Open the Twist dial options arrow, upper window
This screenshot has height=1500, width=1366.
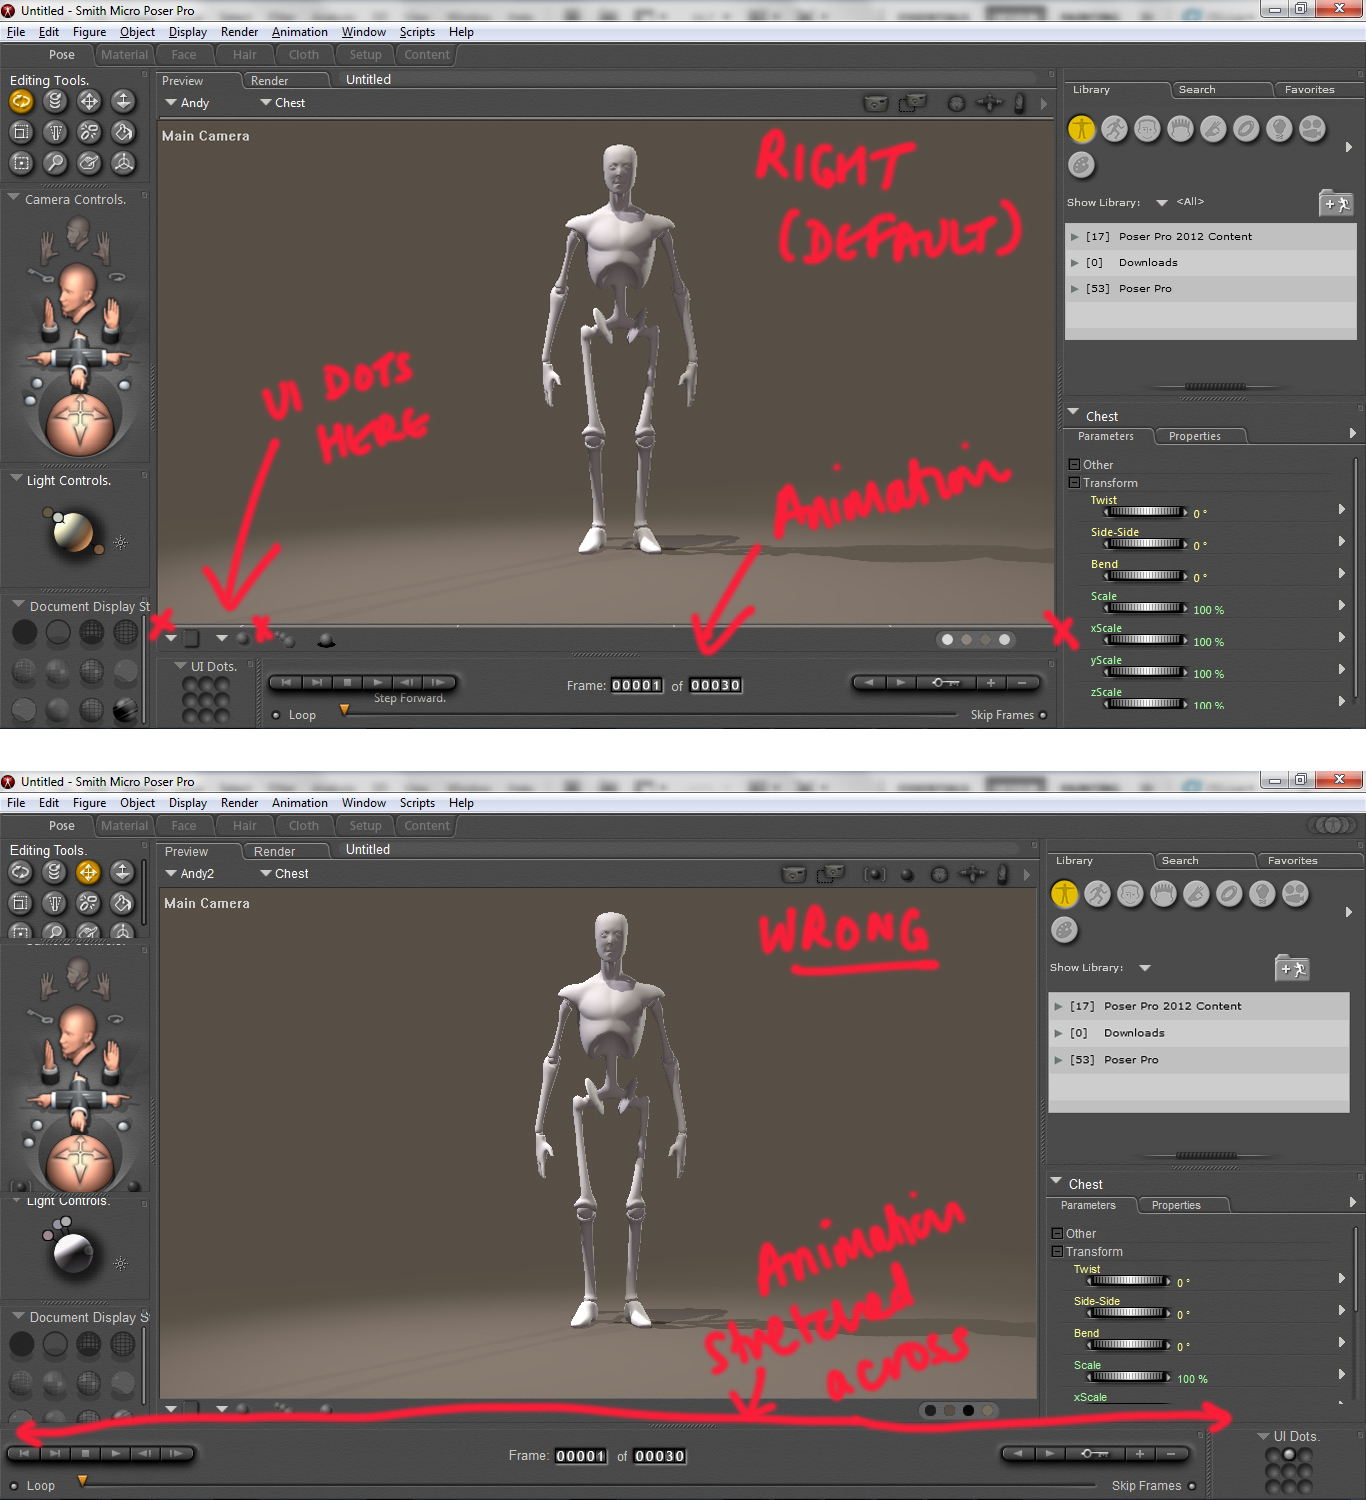[x=1342, y=509]
